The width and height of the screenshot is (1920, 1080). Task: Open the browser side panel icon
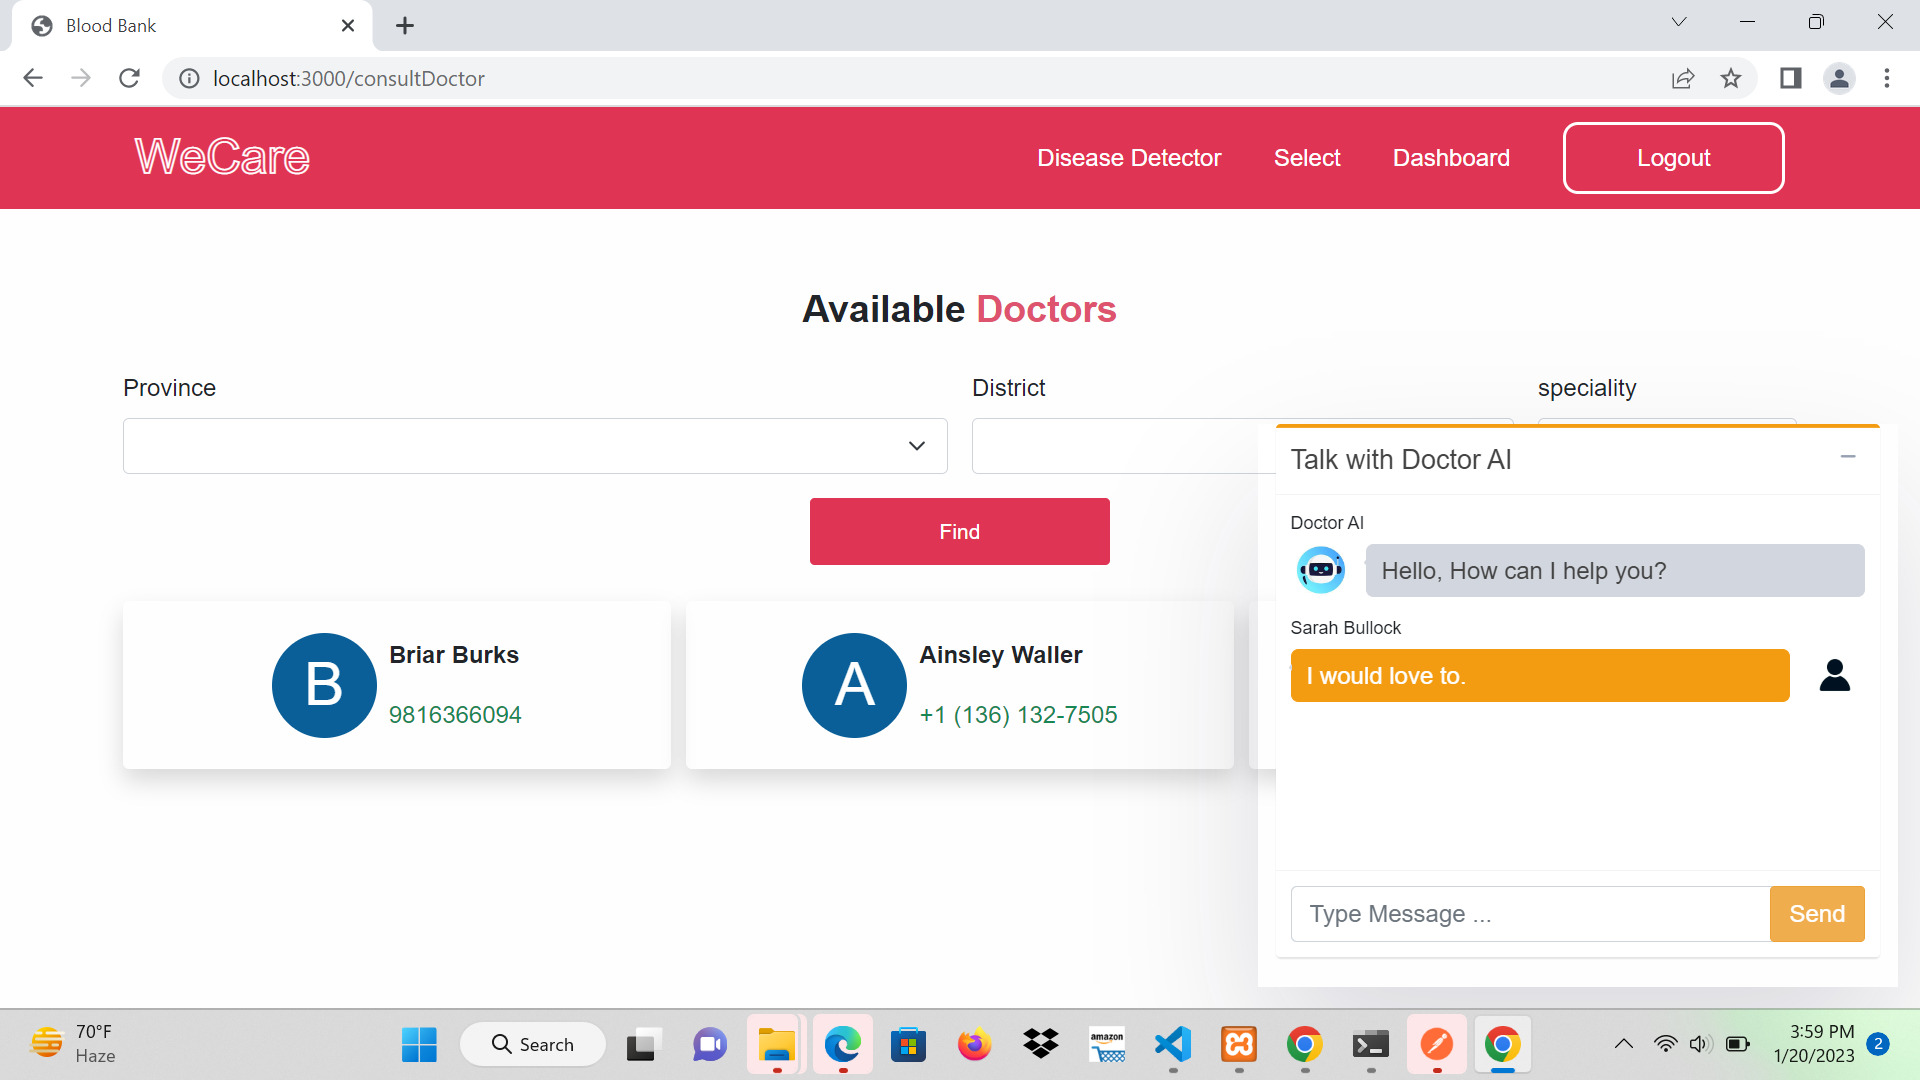[1790, 78]
